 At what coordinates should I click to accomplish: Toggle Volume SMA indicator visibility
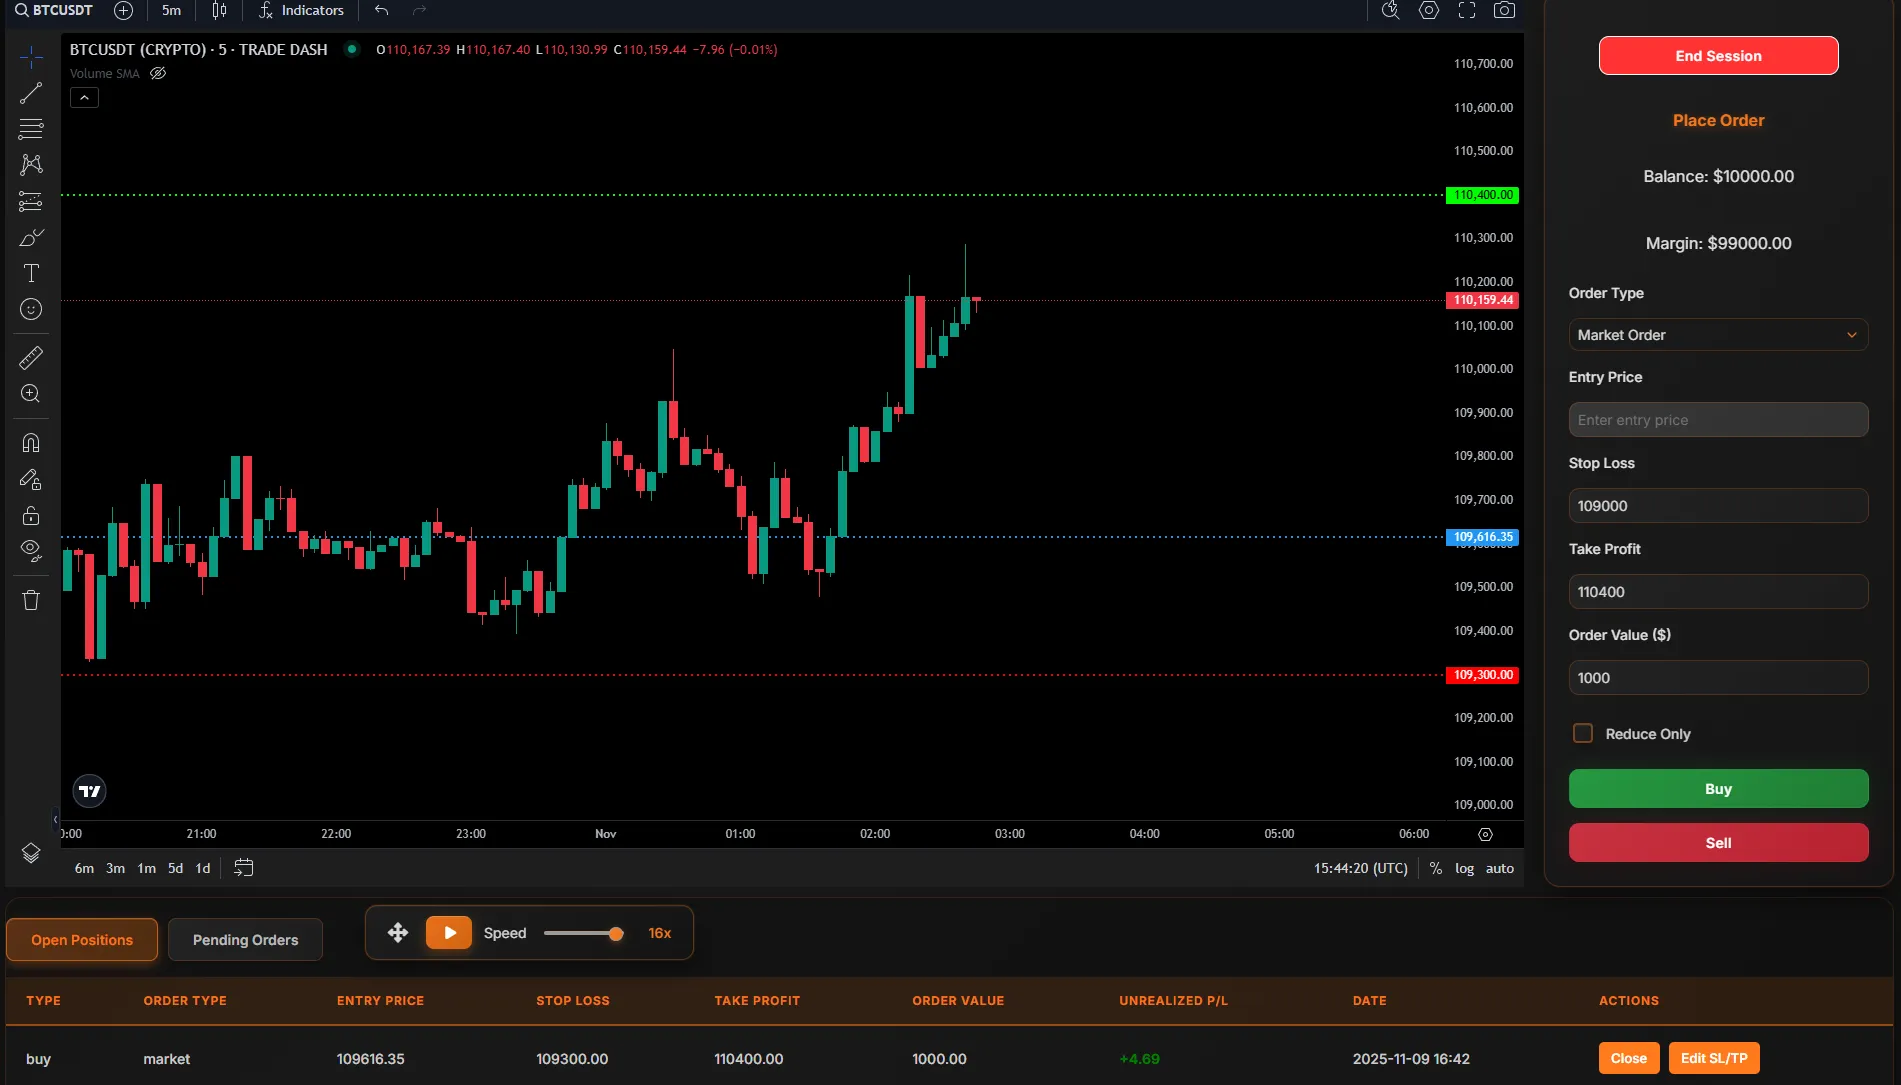[x=158, y=73]
